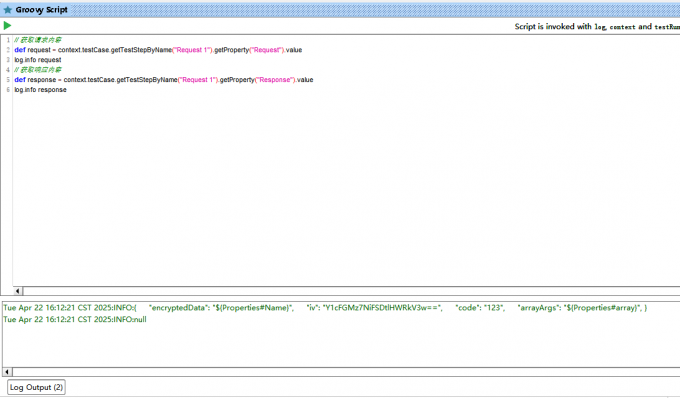680x398 pixels.
Task: Click line number 6 in the gutter
Action: point(8,90)
